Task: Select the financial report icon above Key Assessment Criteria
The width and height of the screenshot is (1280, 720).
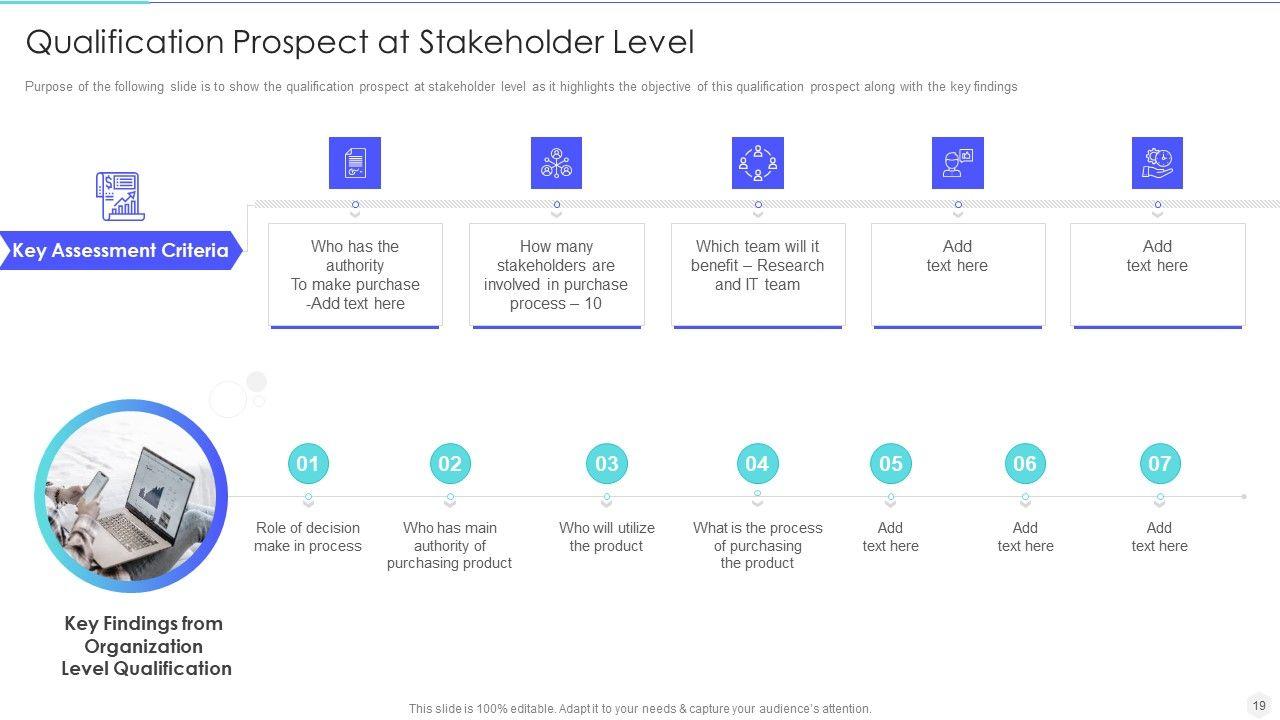Action: click(x=120, y=196)
